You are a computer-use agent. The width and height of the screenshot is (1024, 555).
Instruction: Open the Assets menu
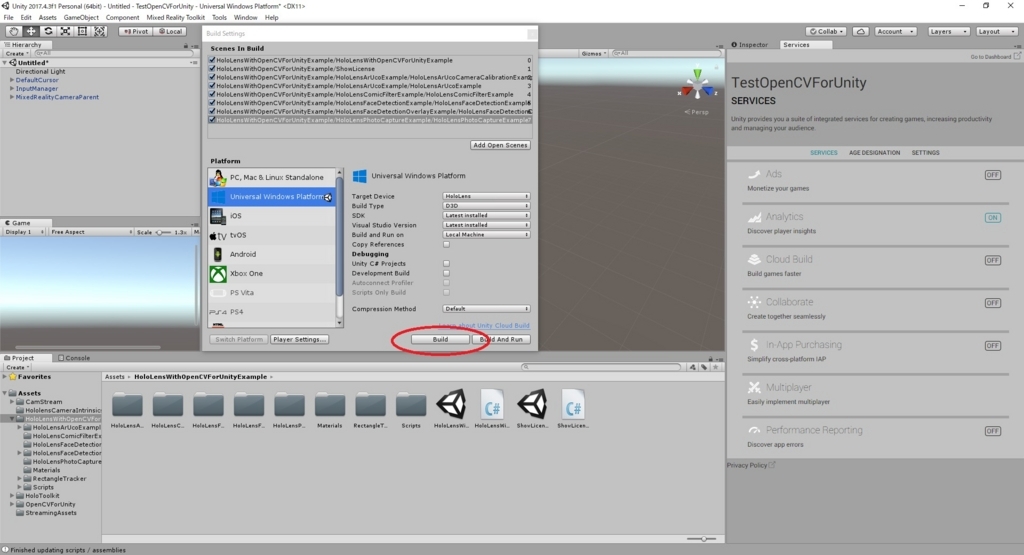[48, 18]
